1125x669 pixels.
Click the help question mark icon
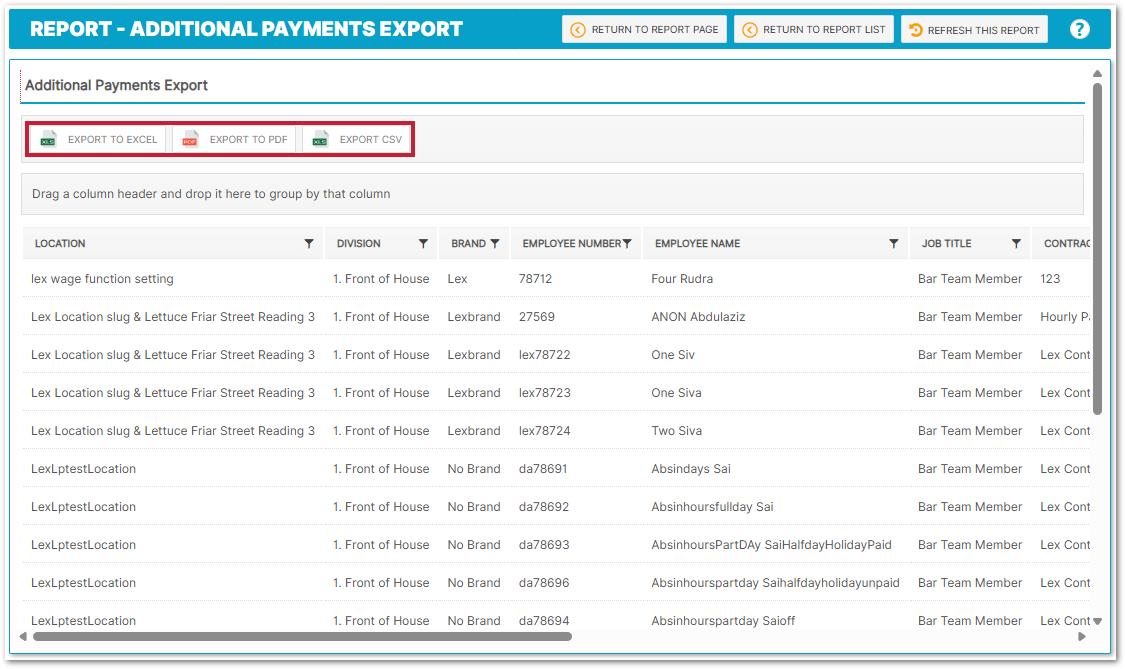click(1079, 29)
